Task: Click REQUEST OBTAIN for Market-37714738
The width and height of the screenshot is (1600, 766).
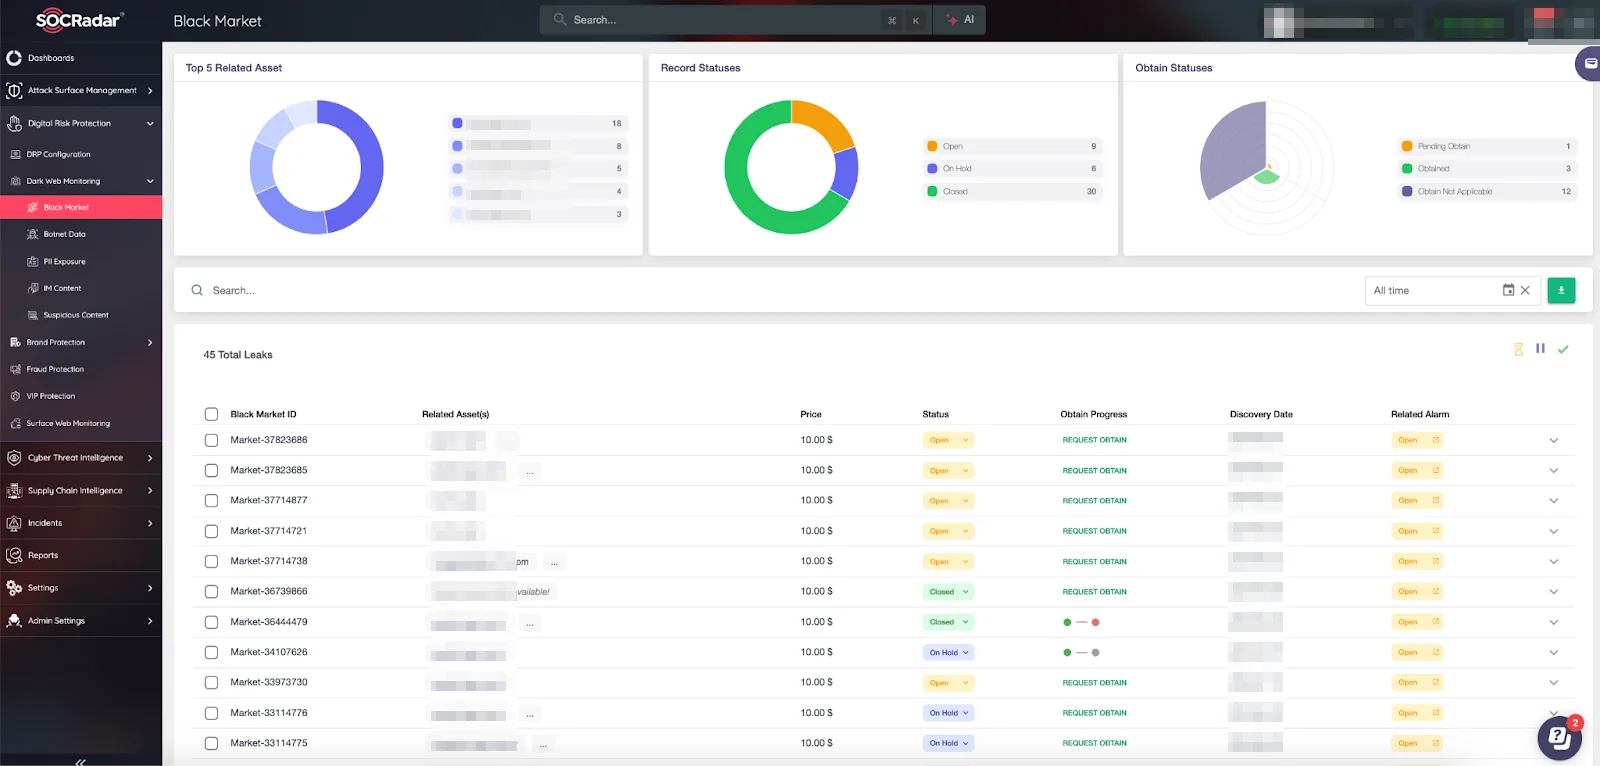Action: coord(1094,561)
